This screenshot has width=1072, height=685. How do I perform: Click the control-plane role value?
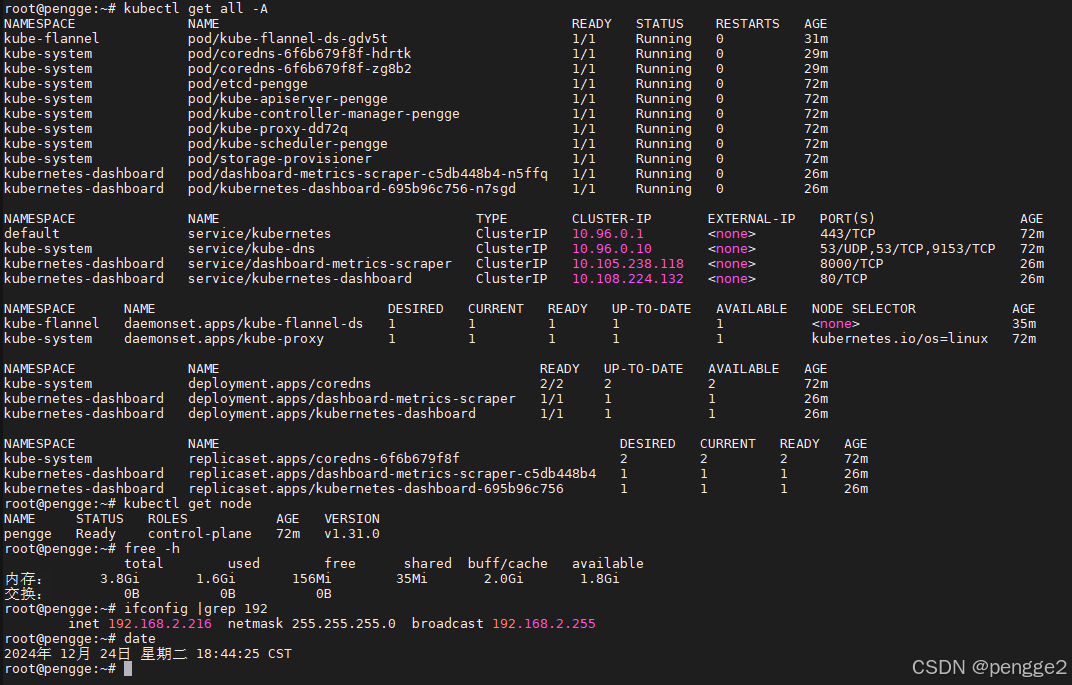[200, 535]
